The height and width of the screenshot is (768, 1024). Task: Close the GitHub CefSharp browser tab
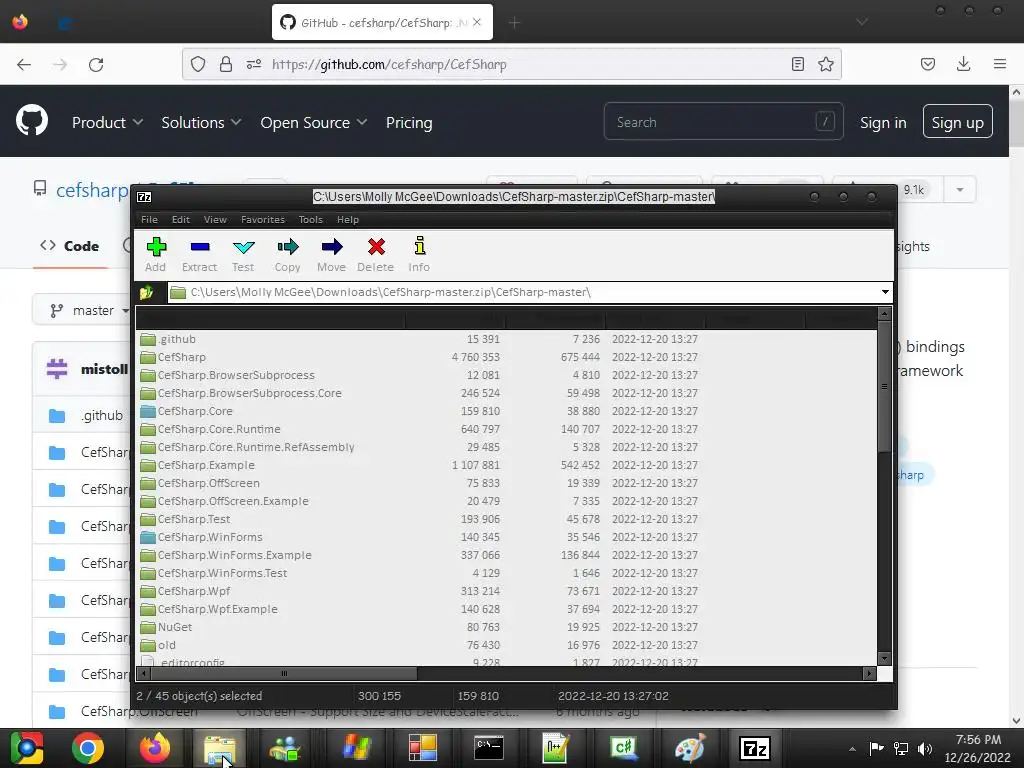[x=477, y=22]
